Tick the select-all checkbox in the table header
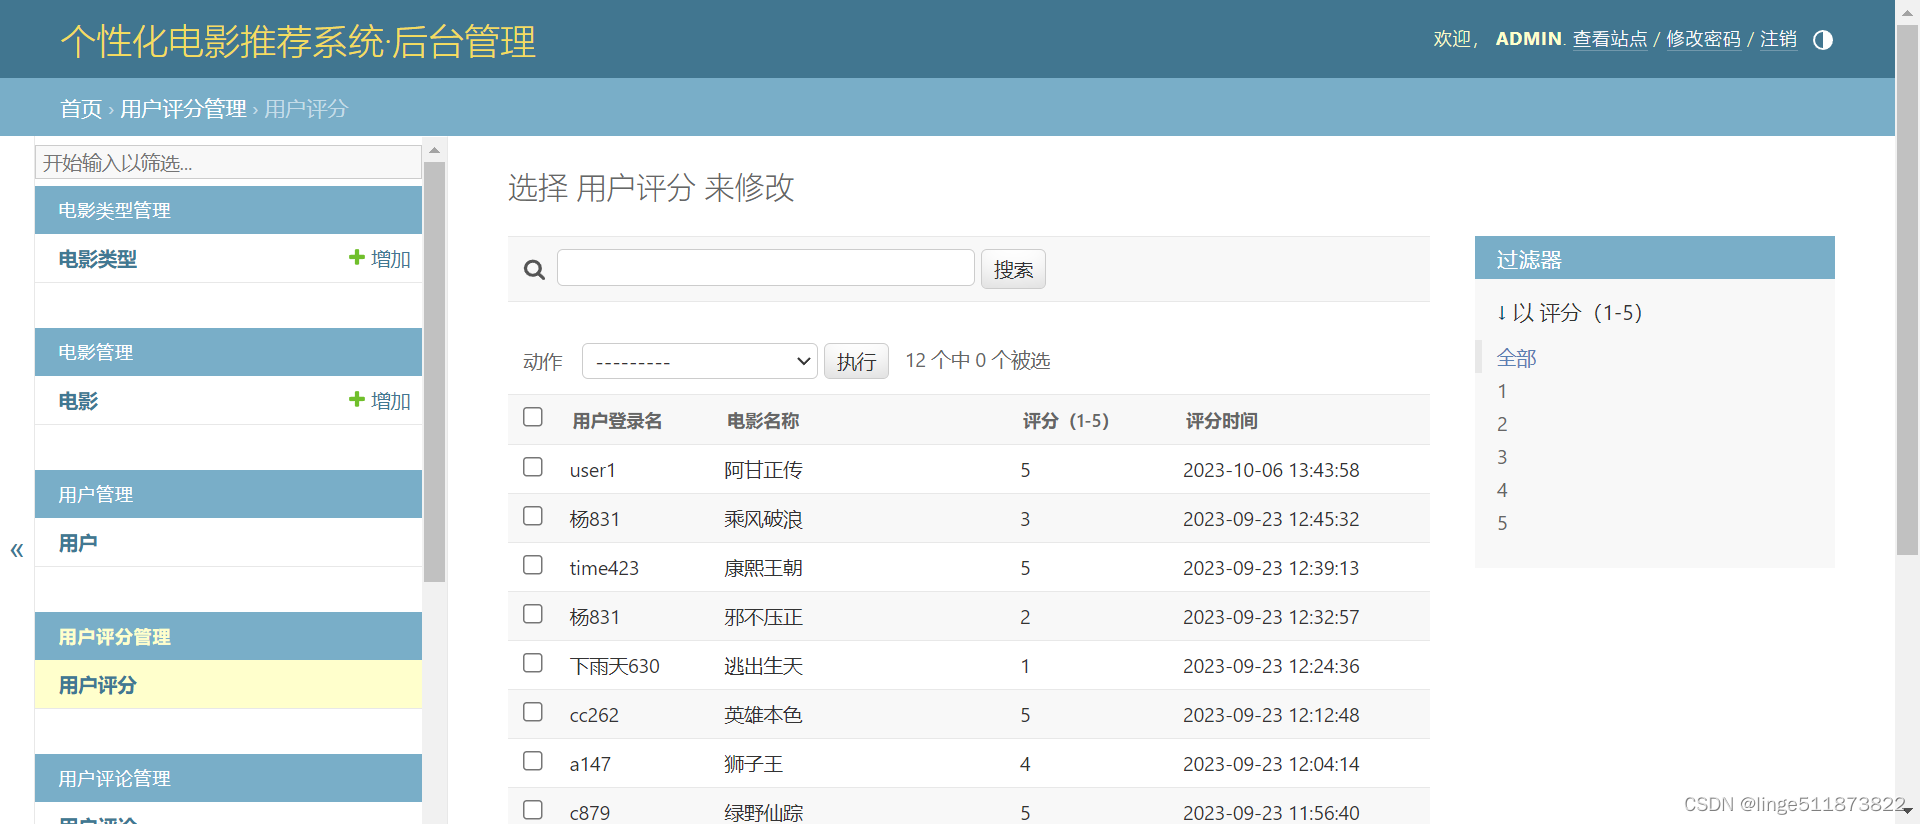Viewport: 1920px width, 824px height. 533,417
